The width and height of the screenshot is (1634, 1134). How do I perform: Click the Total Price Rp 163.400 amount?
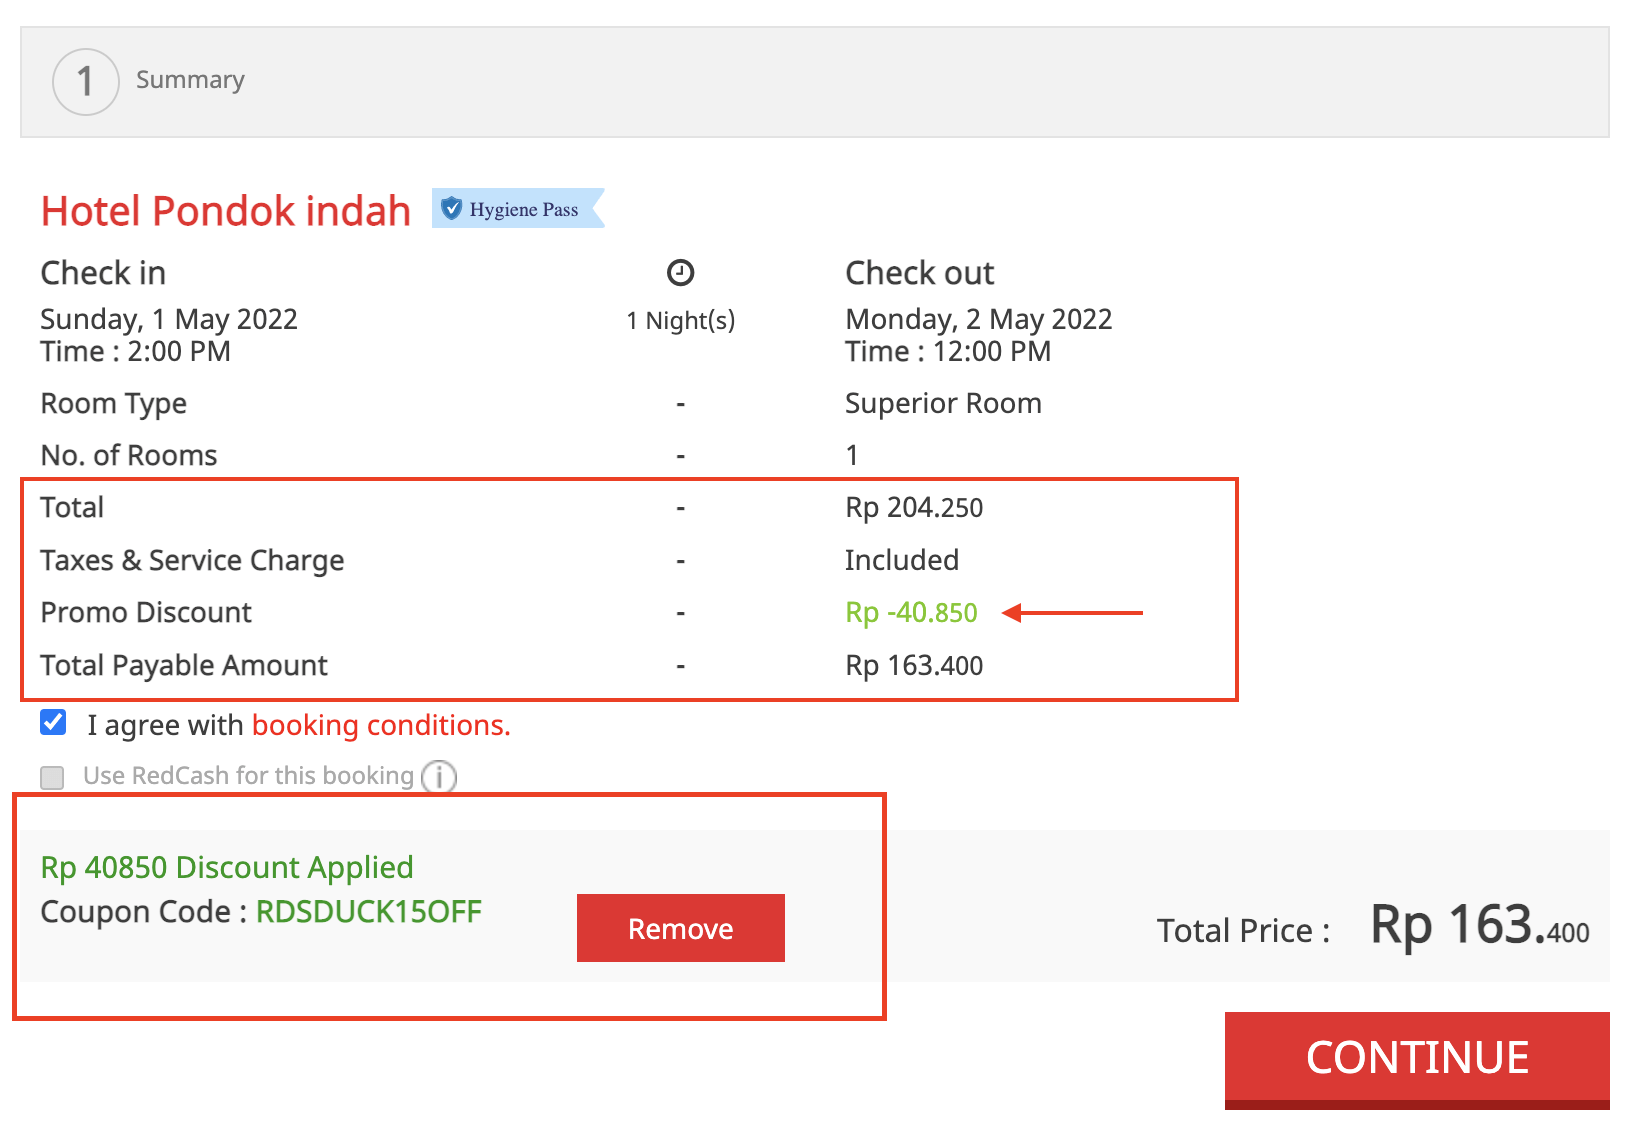[1479, 925]
